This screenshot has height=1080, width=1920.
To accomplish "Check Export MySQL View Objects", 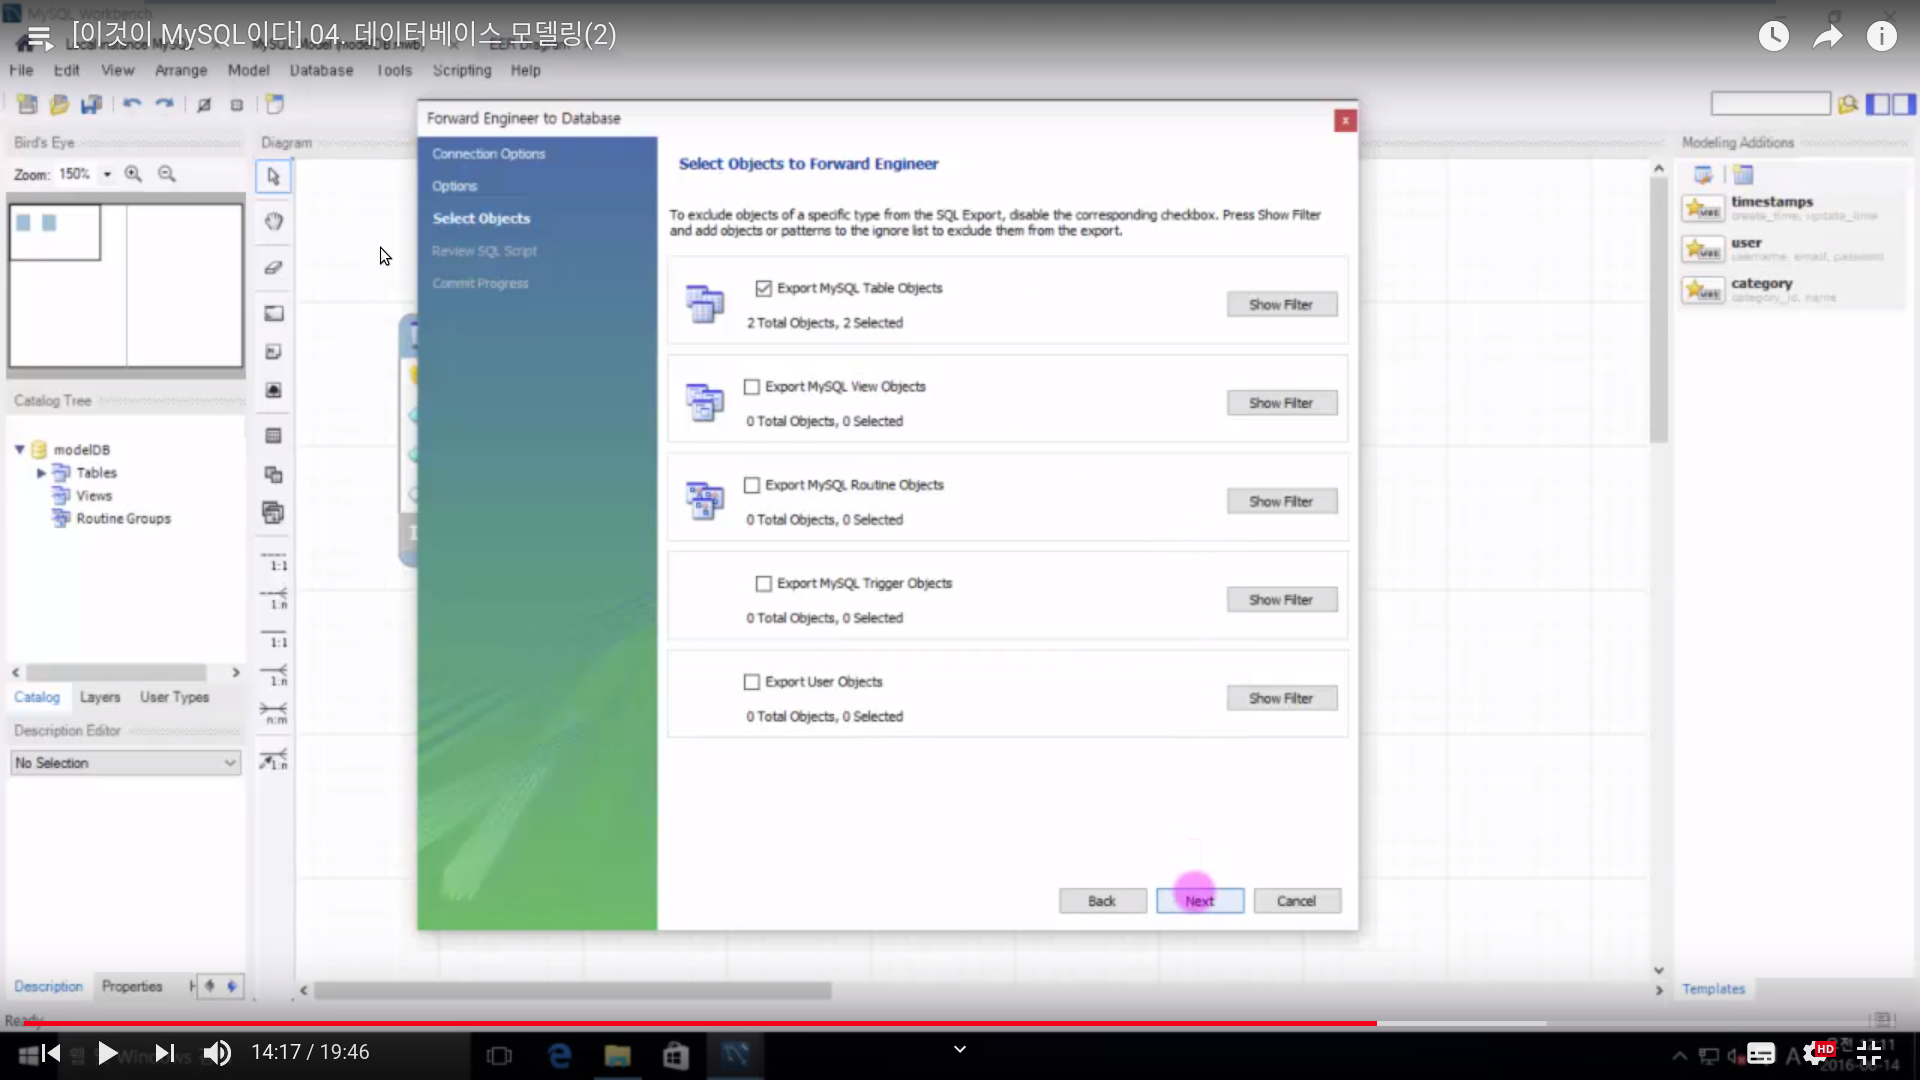I will 752,387.
